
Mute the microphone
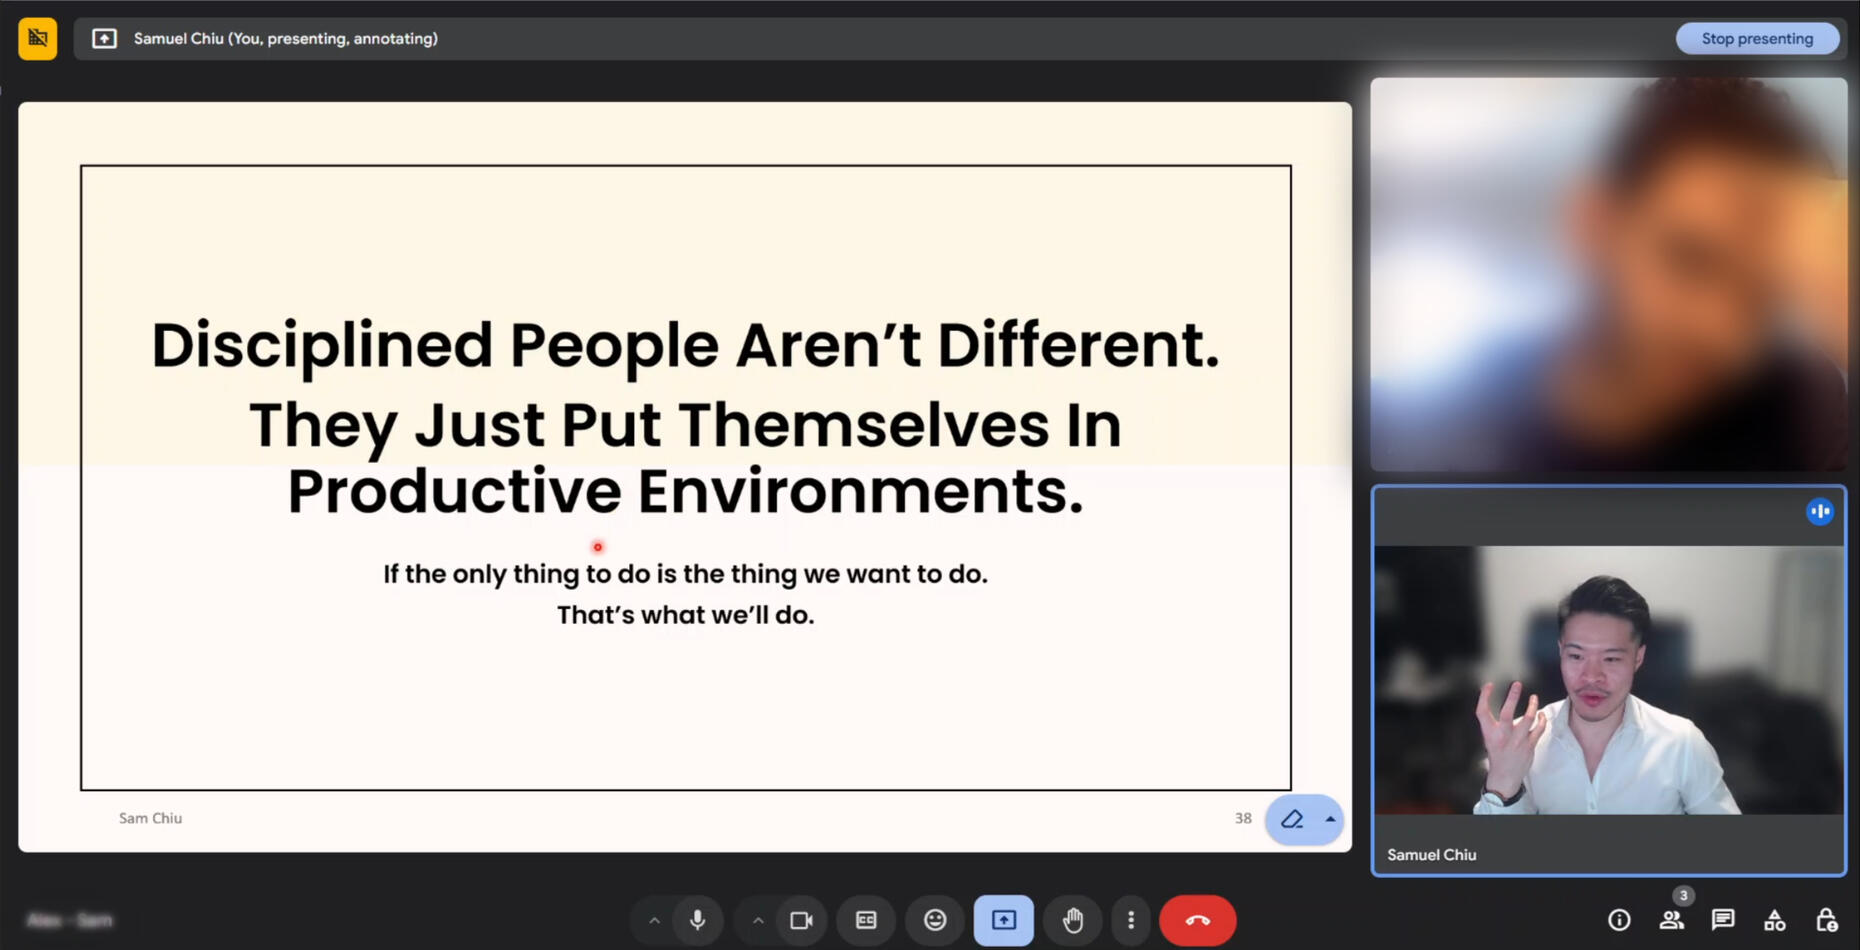698,920
